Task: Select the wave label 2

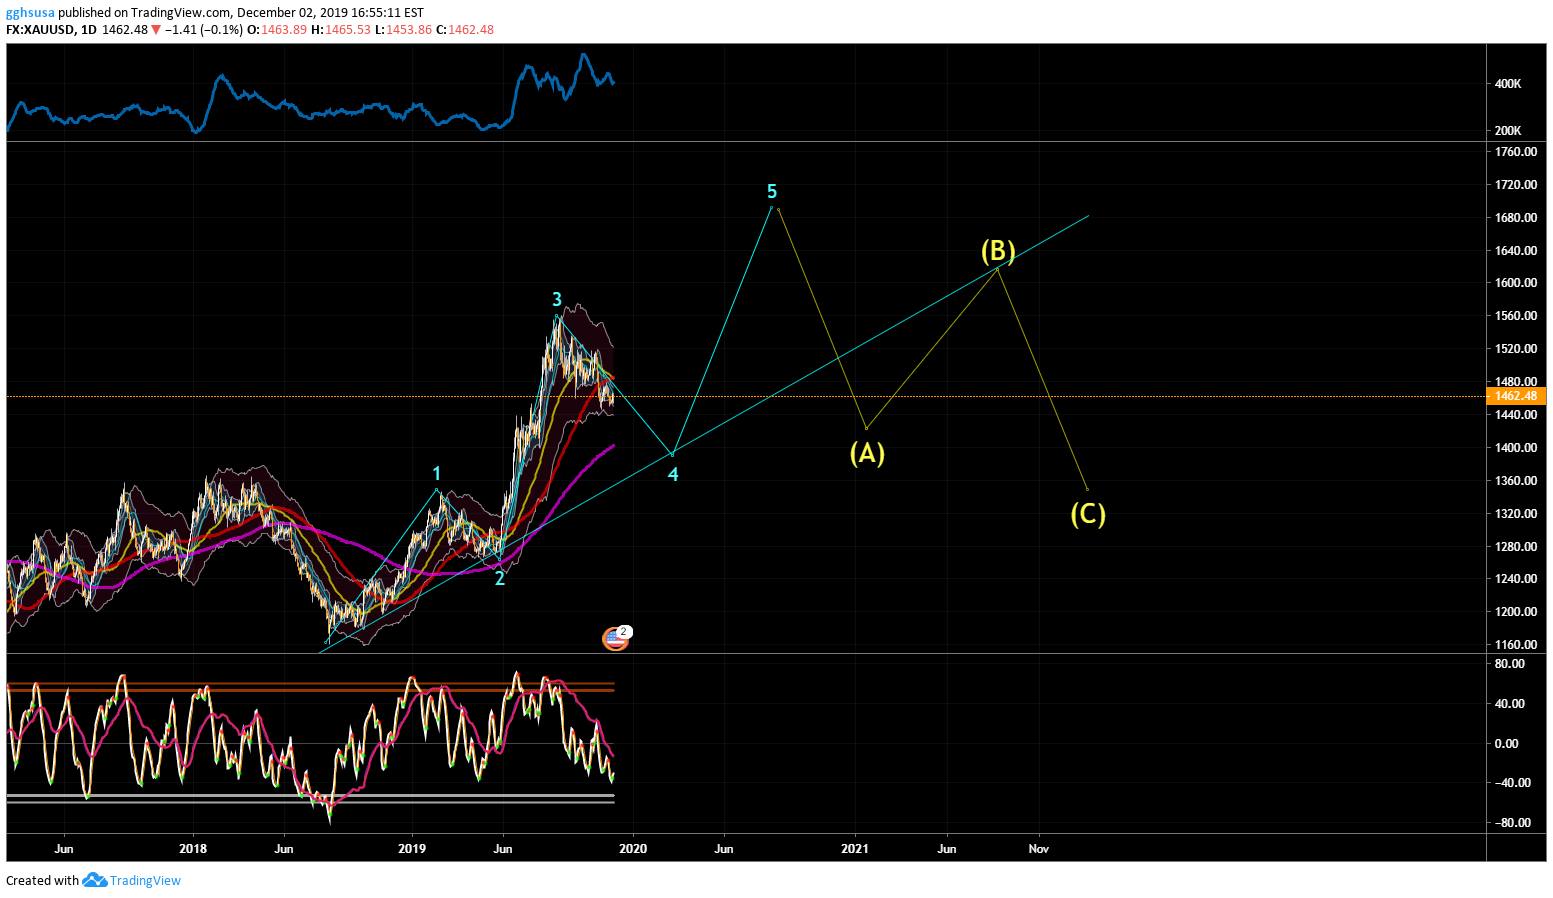Action: tap(500, 578)
